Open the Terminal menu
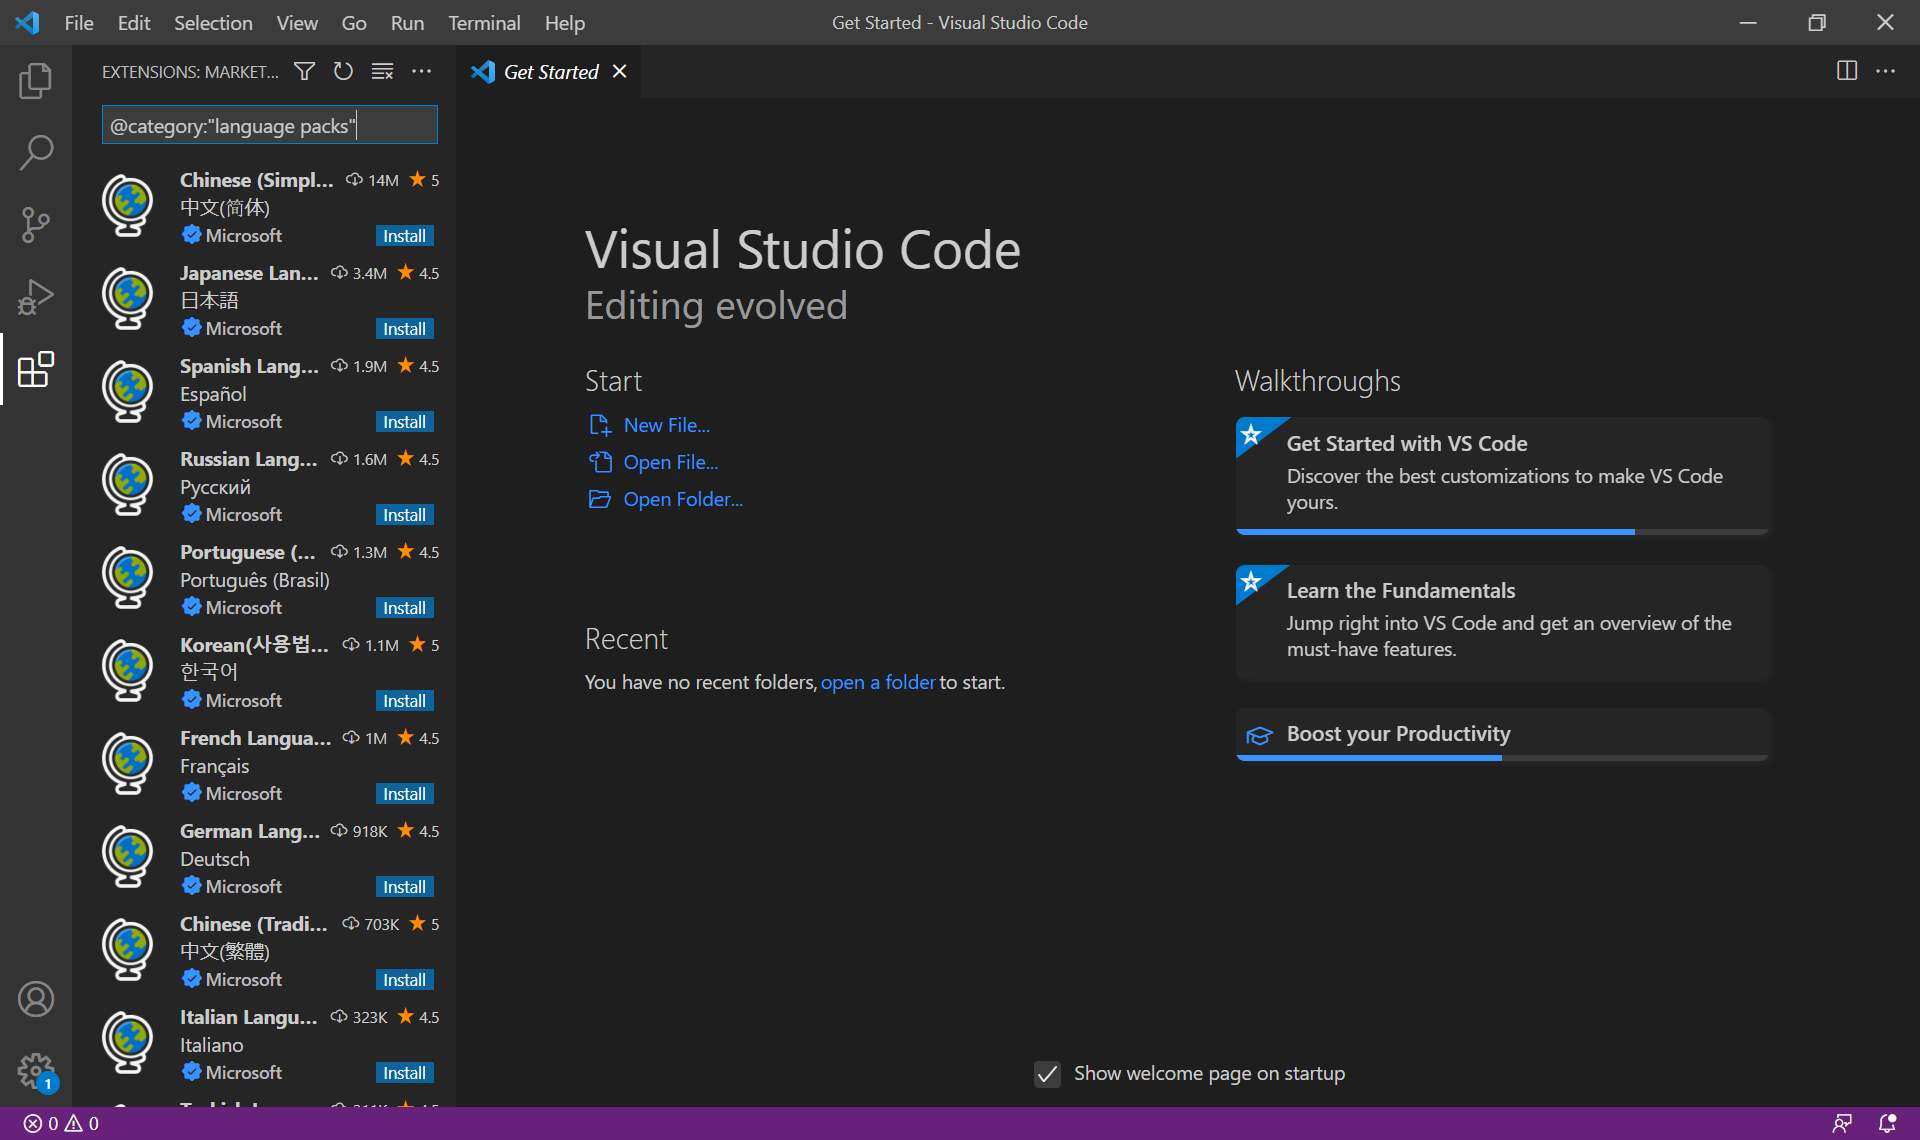The width and height of the screenshot is (1920, 1140). [x=484, y=22]
